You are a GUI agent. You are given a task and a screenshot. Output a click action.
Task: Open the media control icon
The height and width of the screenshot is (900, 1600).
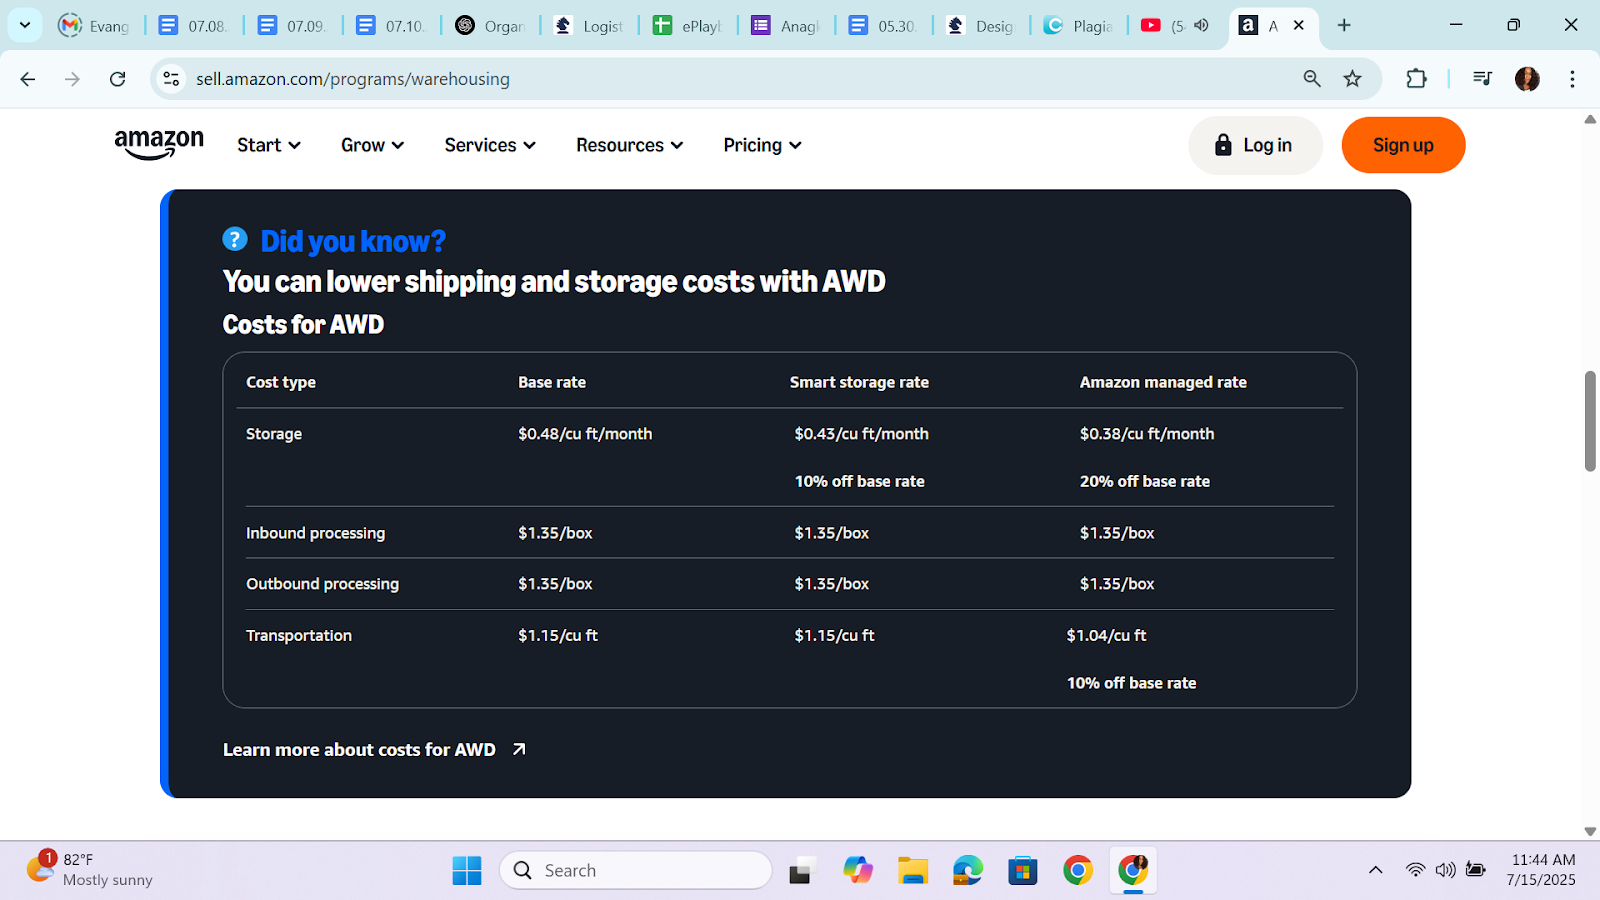coord(1483,79)
